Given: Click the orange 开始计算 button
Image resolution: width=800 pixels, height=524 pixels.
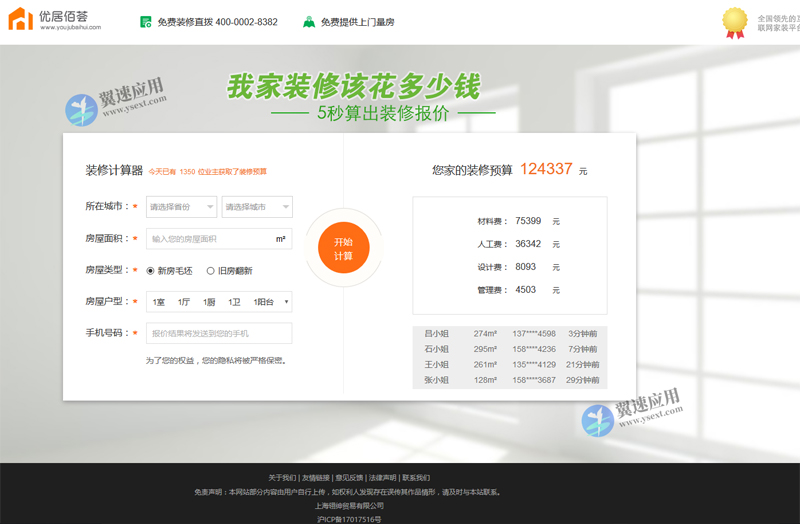Looking at the screenshot, I should 343,248.
